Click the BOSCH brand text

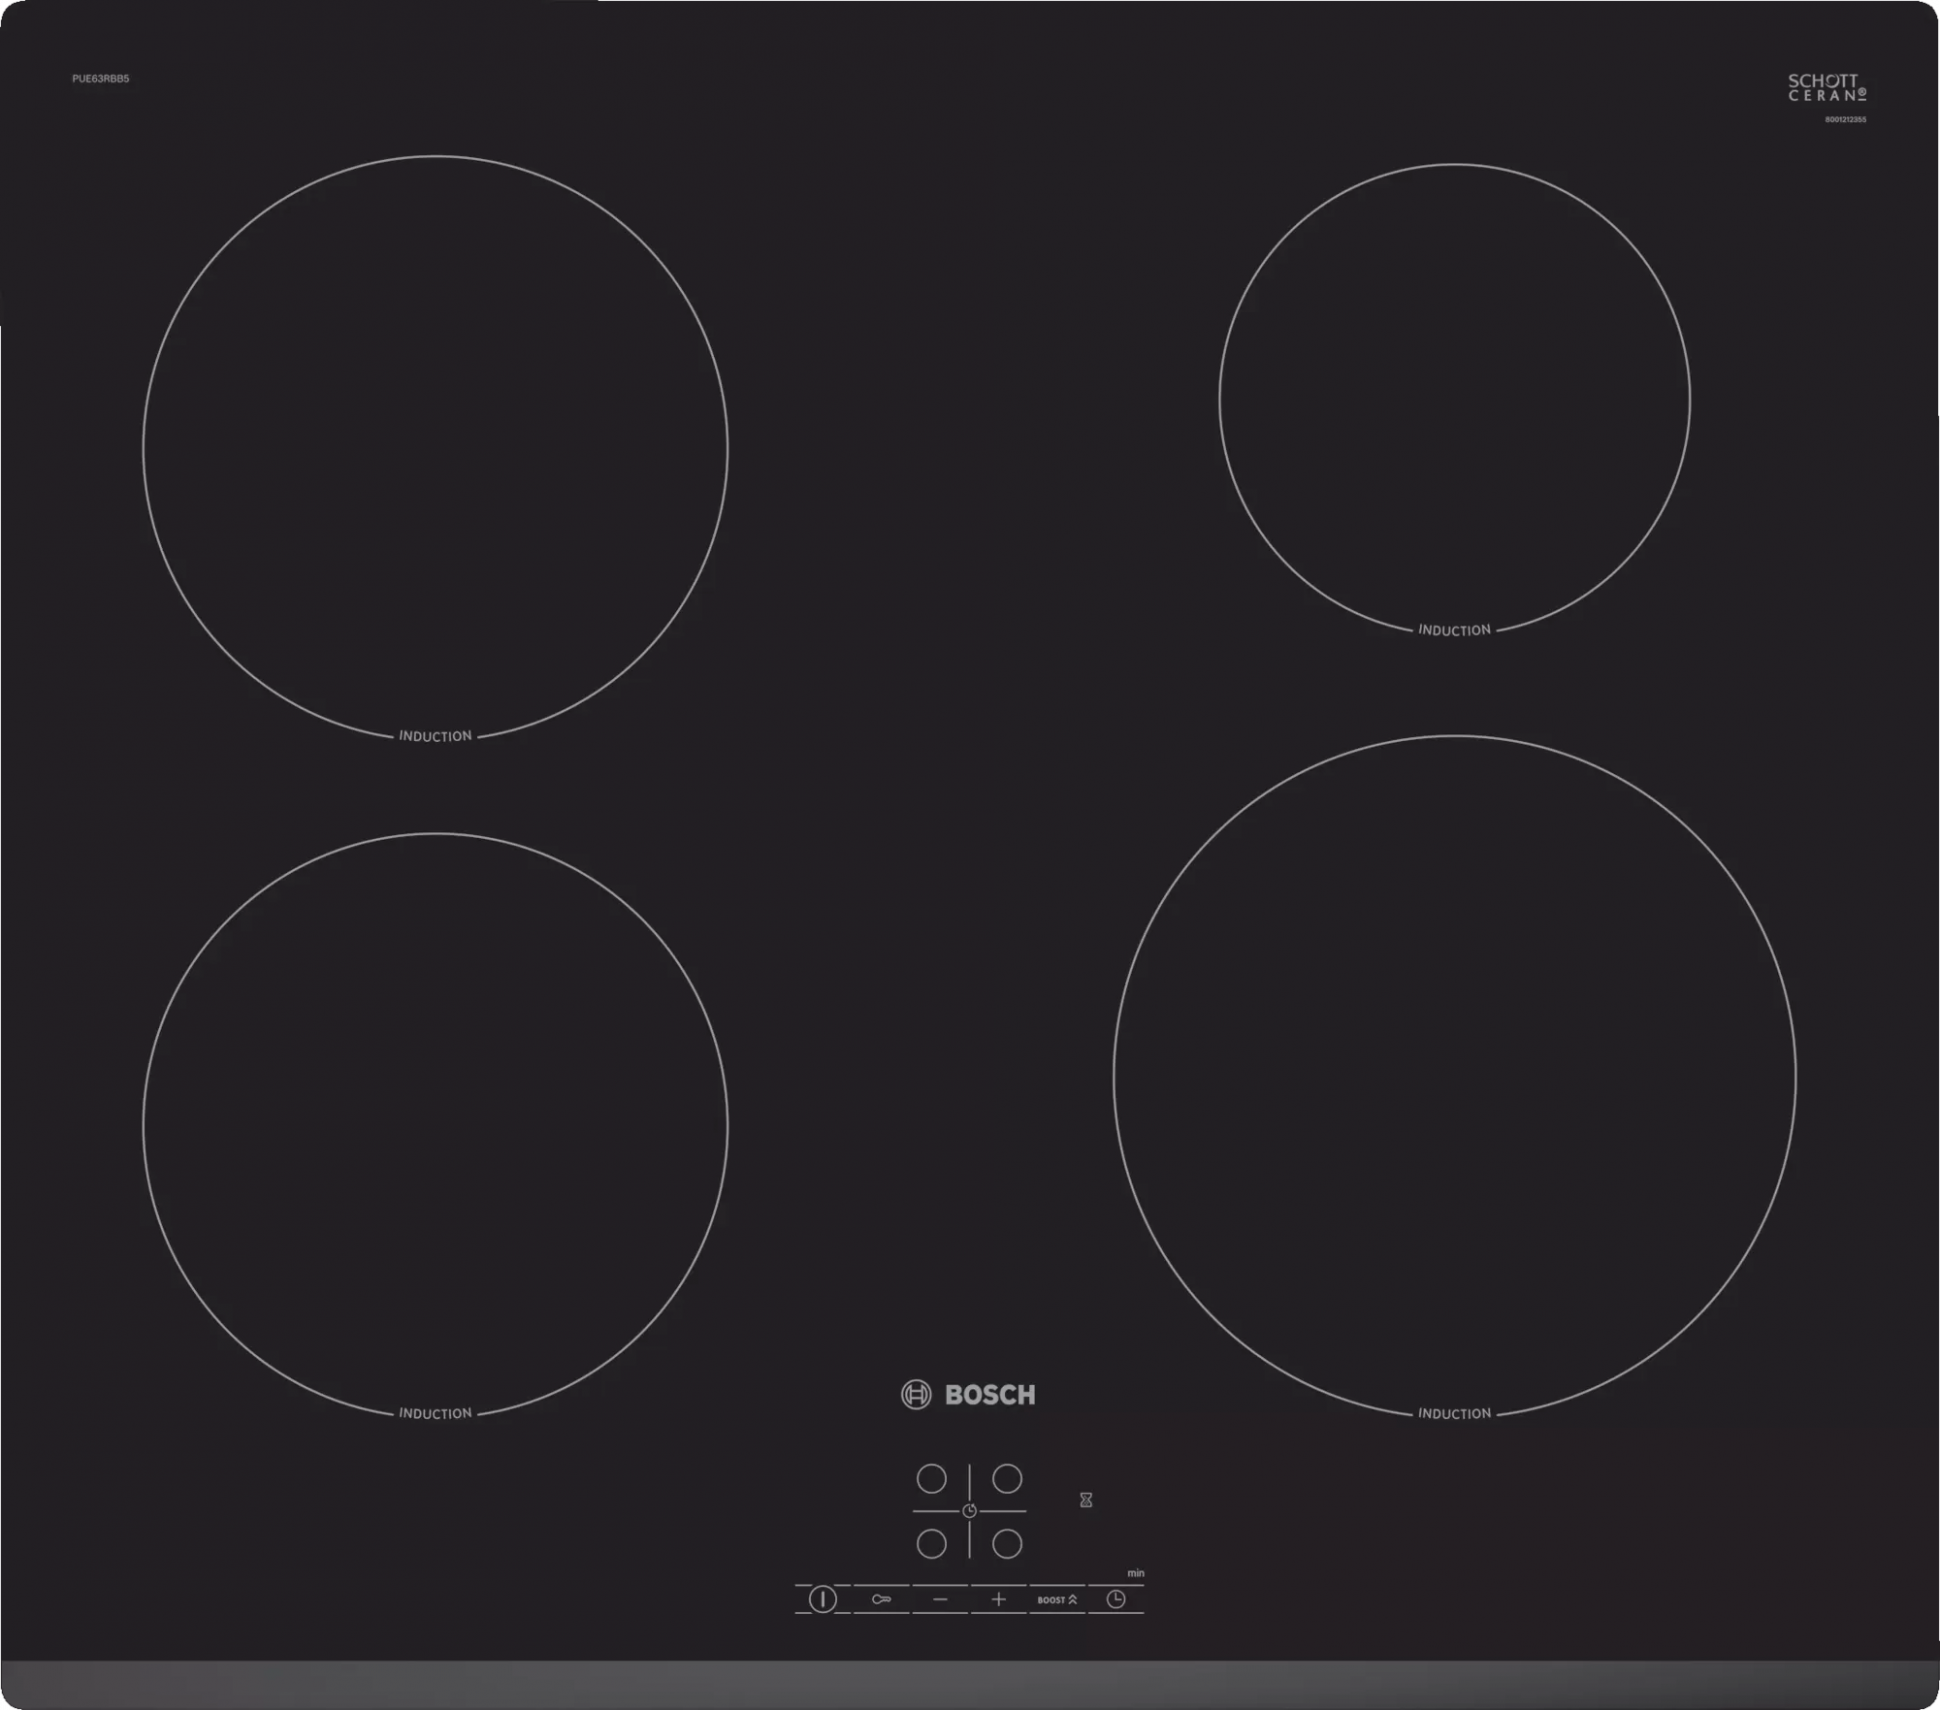(990, 1395)
